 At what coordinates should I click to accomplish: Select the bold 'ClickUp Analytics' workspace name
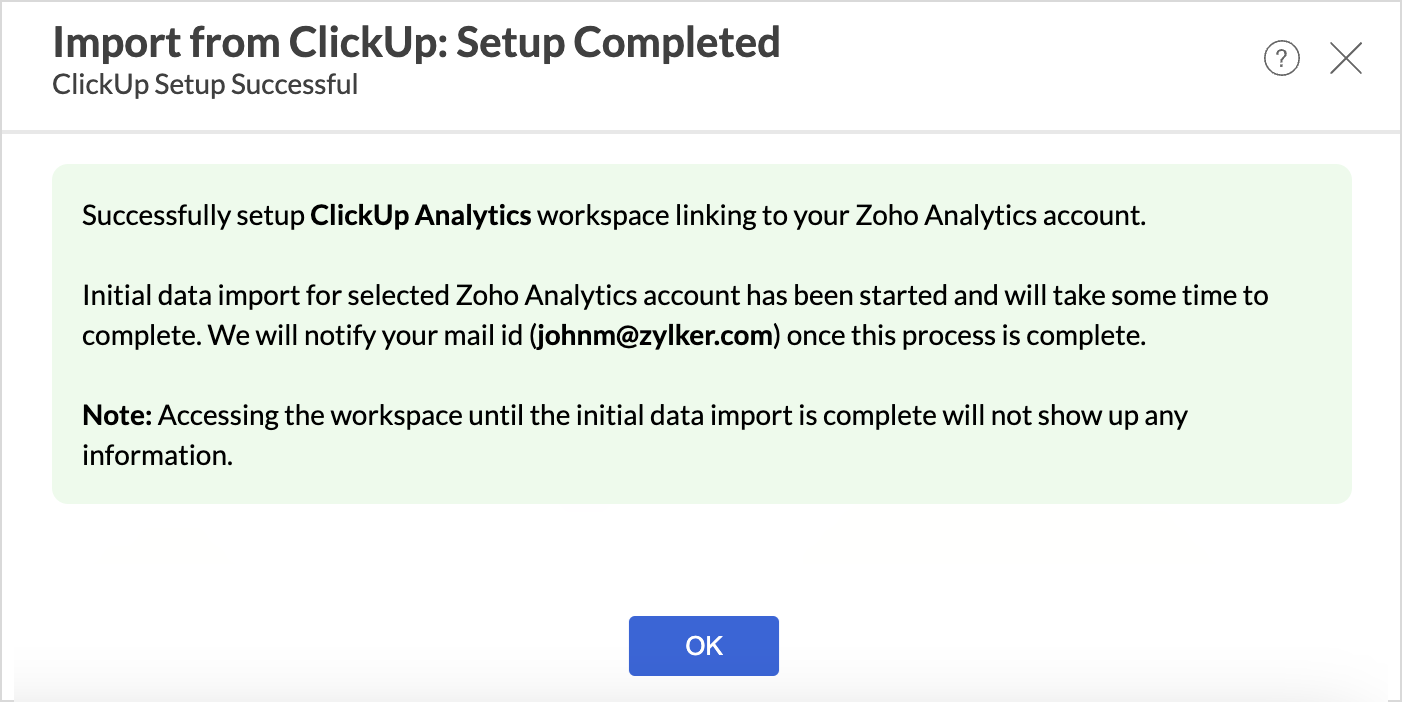click(x=421, y=216)
